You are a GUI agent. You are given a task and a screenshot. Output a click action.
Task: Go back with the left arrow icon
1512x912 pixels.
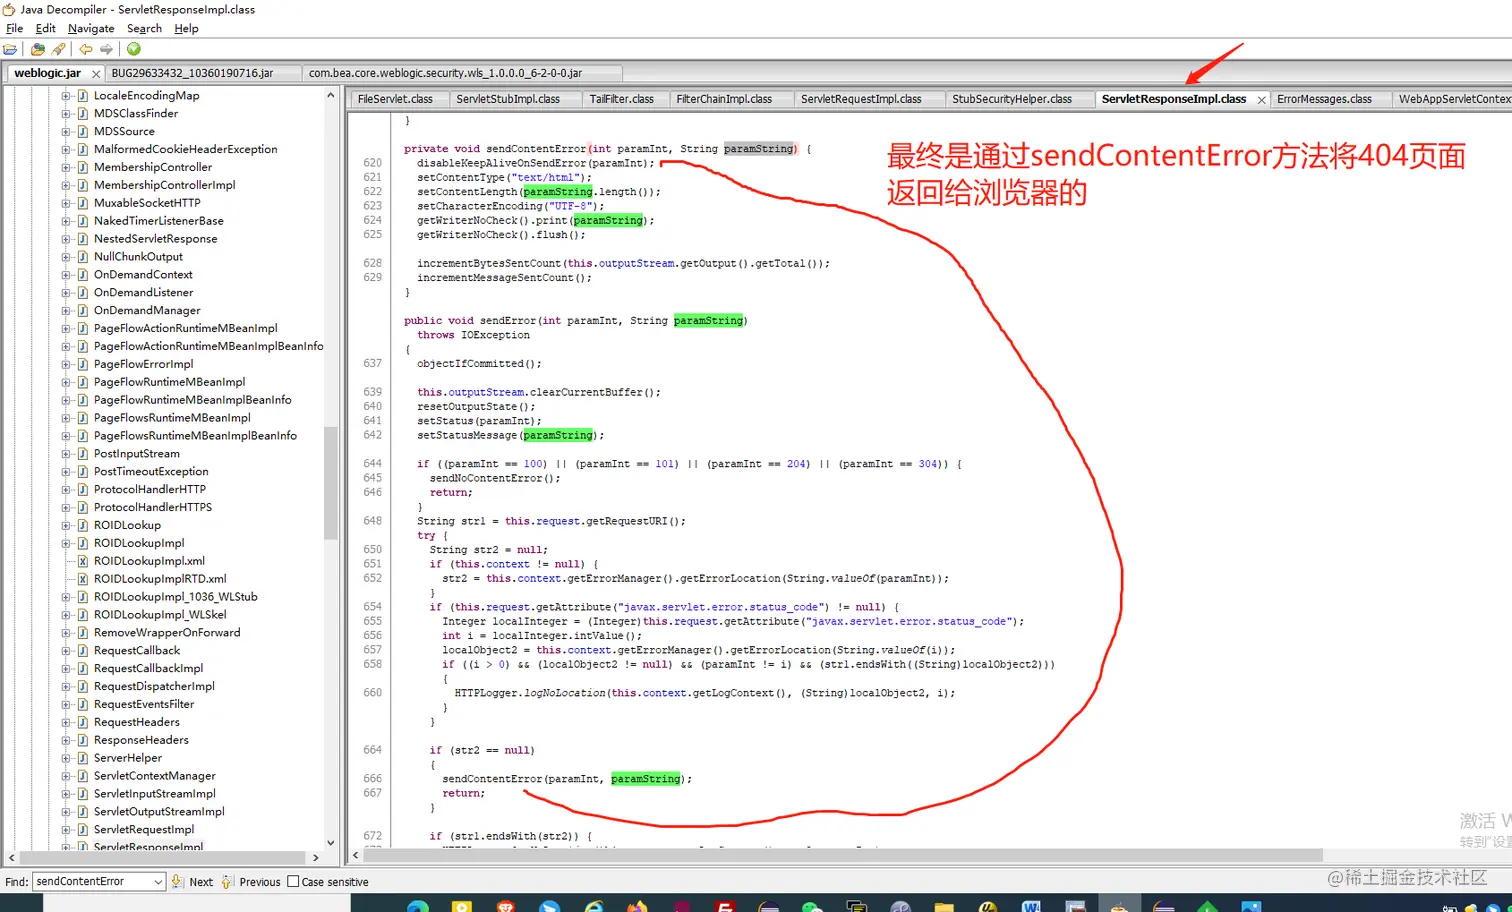(86, 49)
